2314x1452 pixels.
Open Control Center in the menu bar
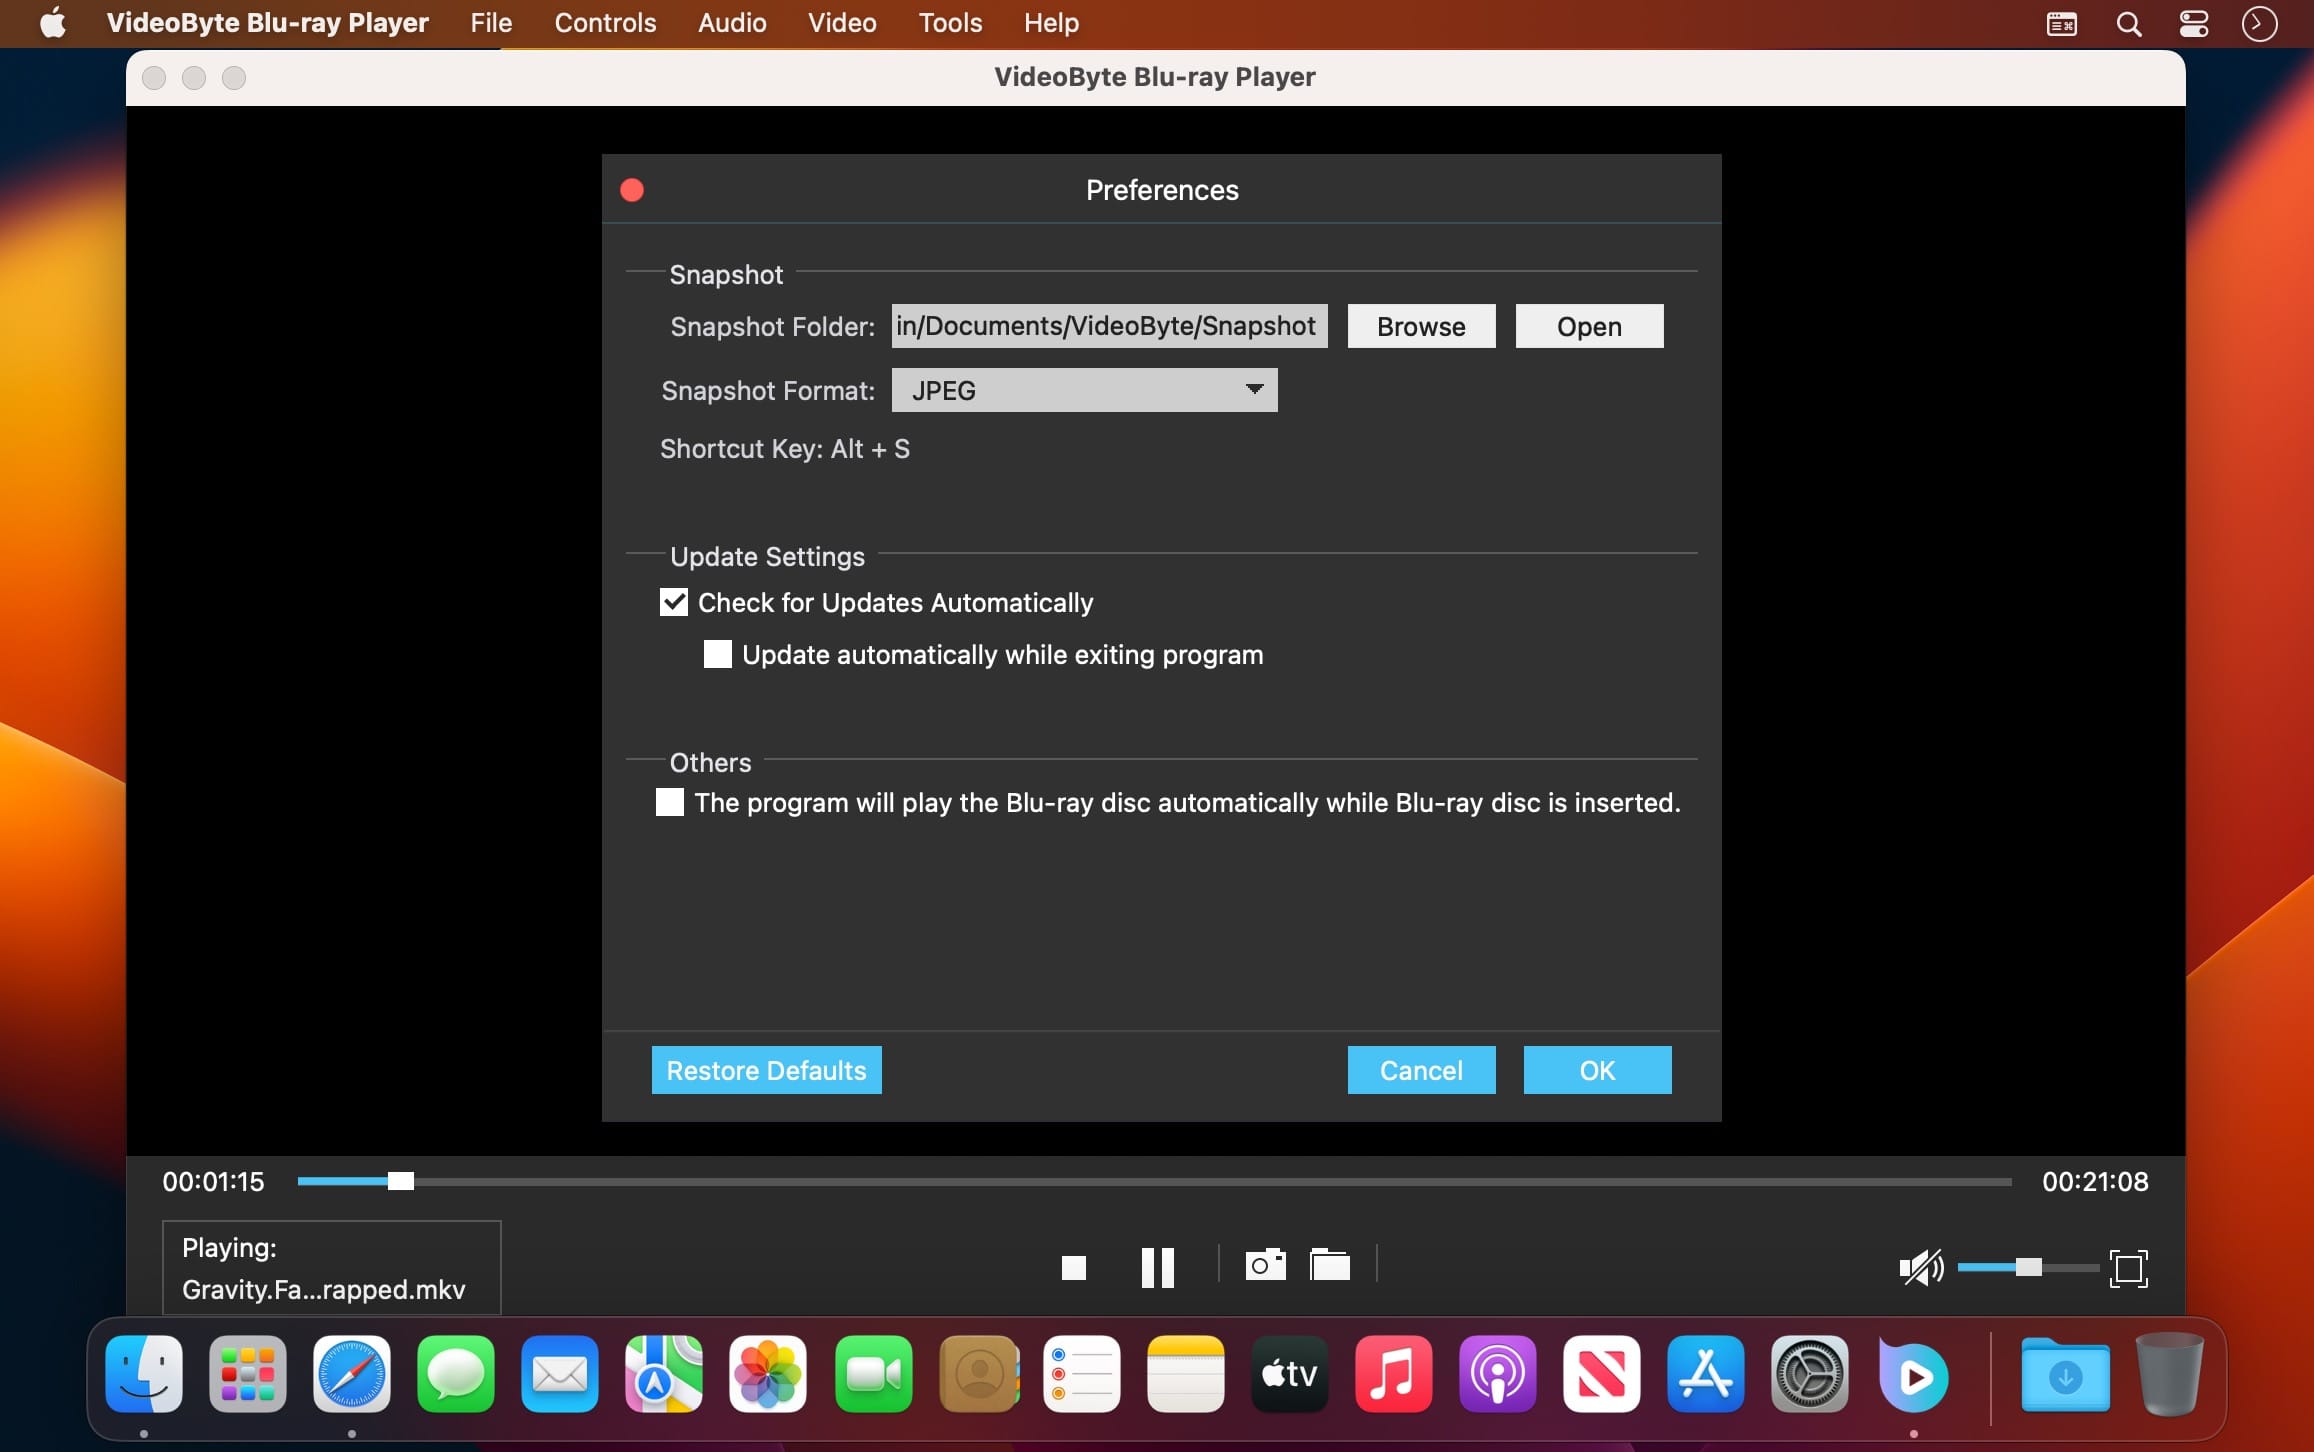tap(2194, 24)
